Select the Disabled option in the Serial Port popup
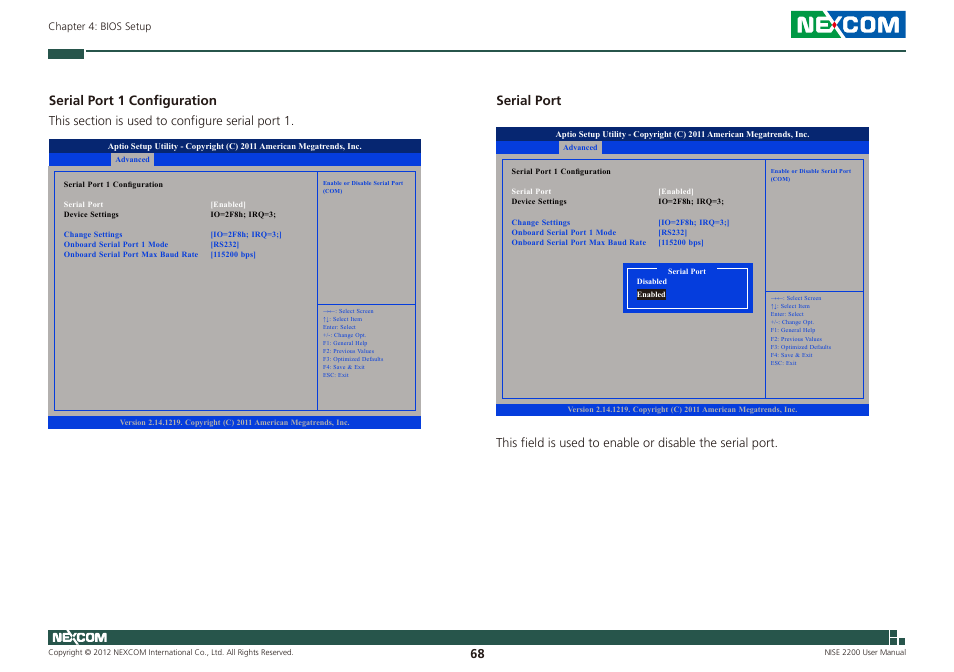954x672 pixels. pyautogui.click(x=652, y=282)
